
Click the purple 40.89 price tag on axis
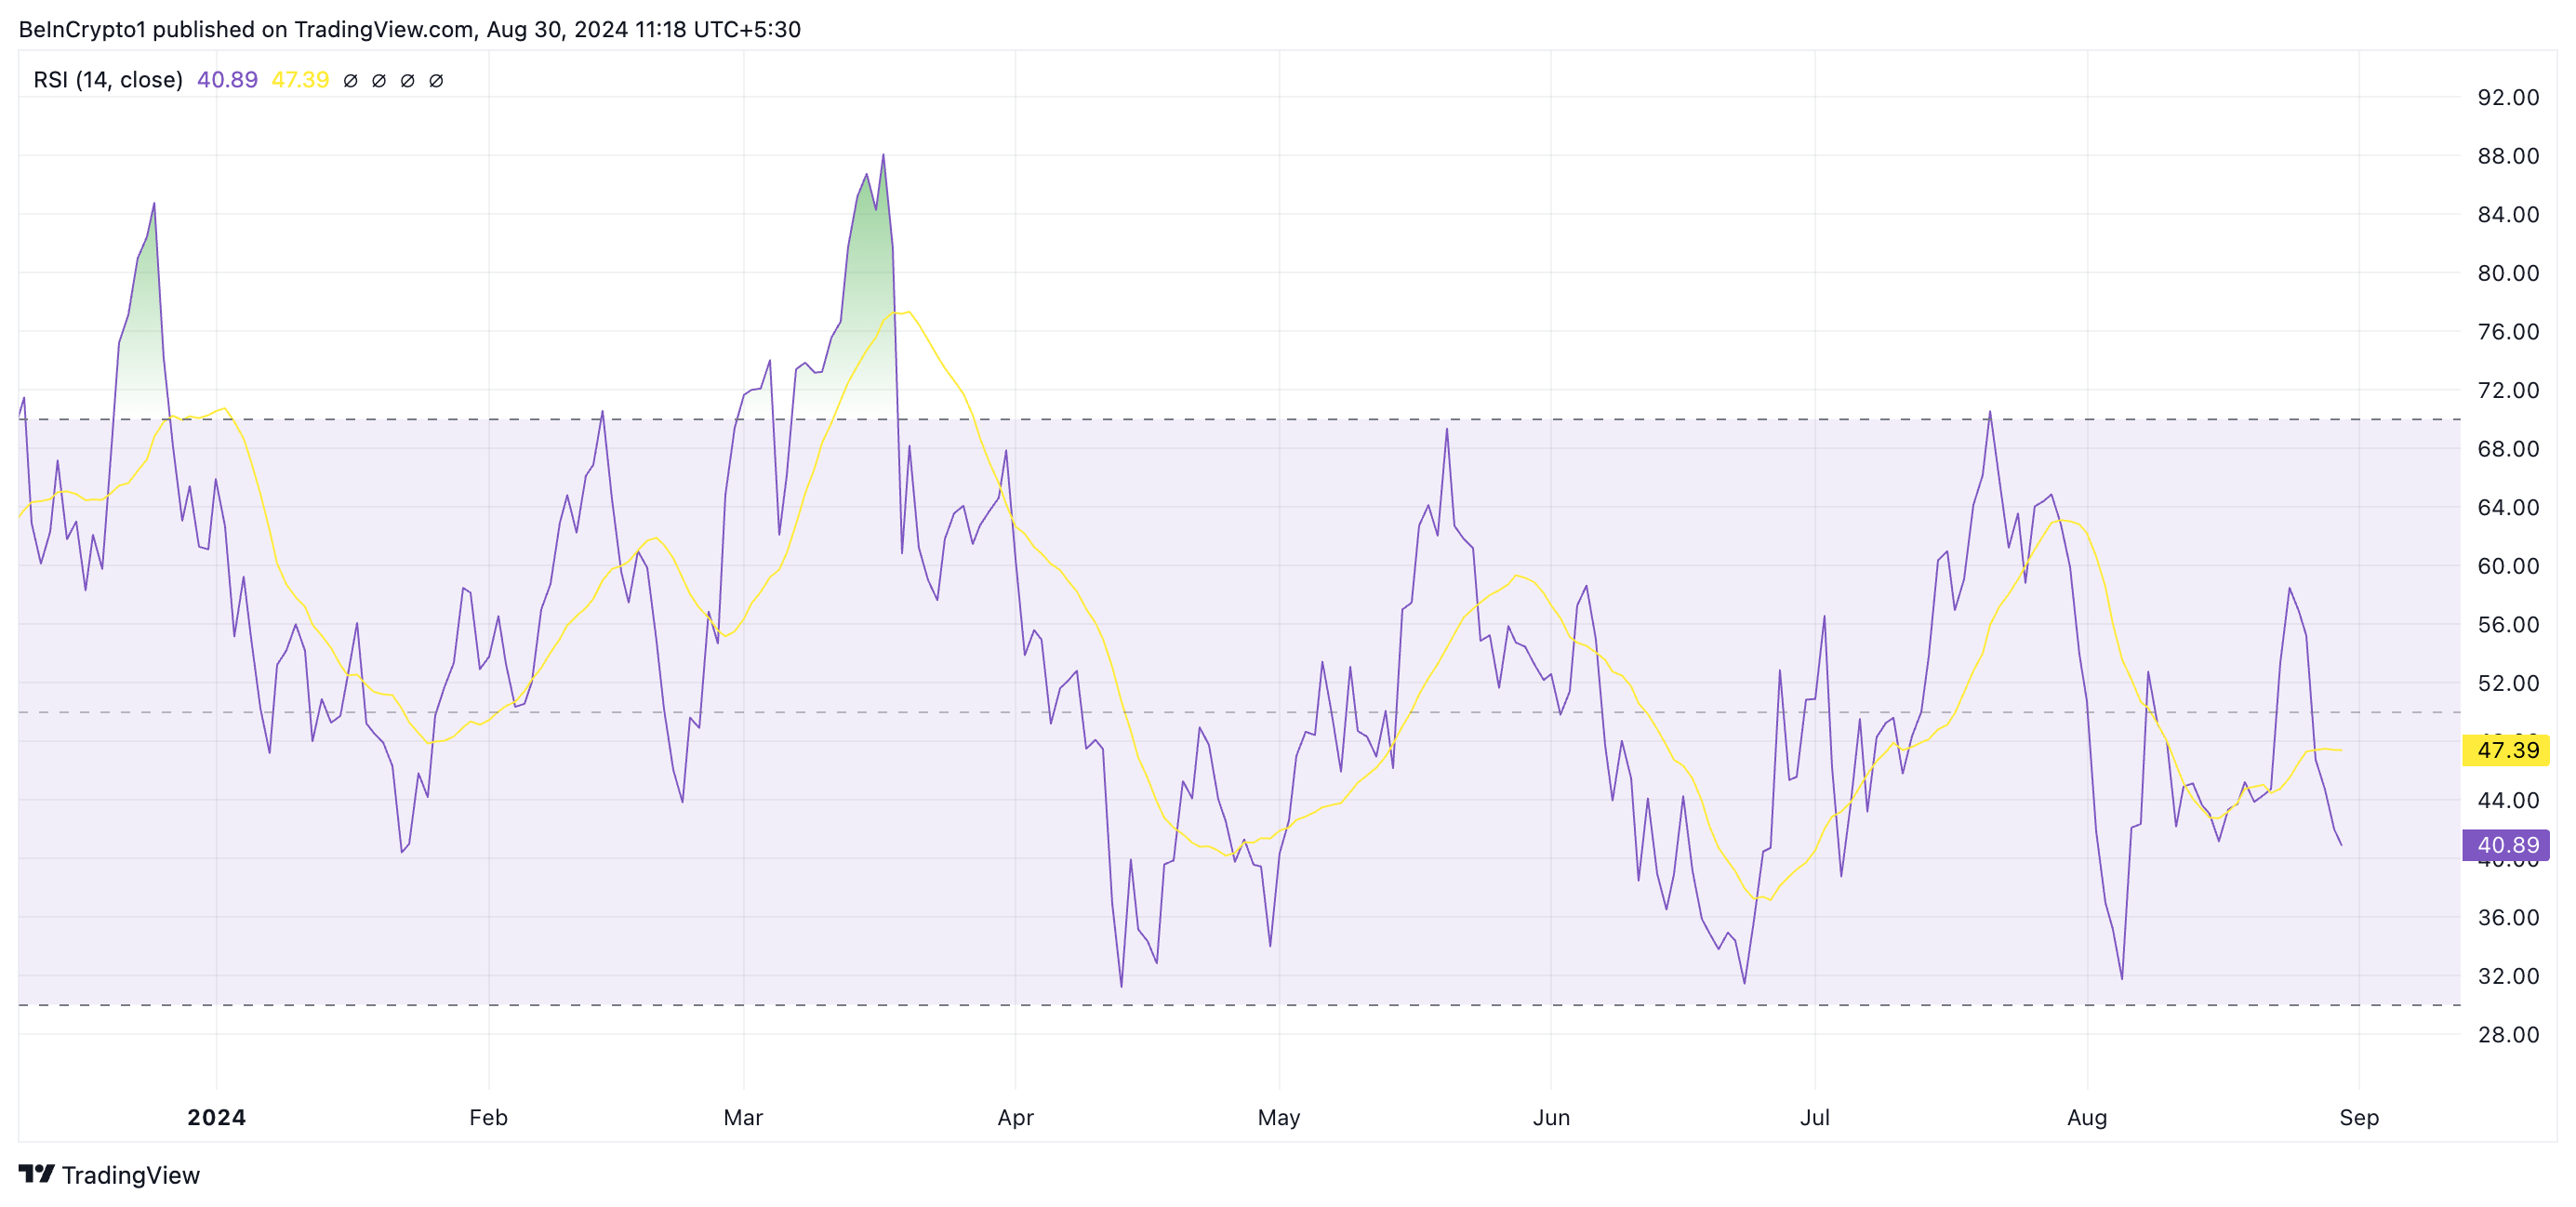2505,845
